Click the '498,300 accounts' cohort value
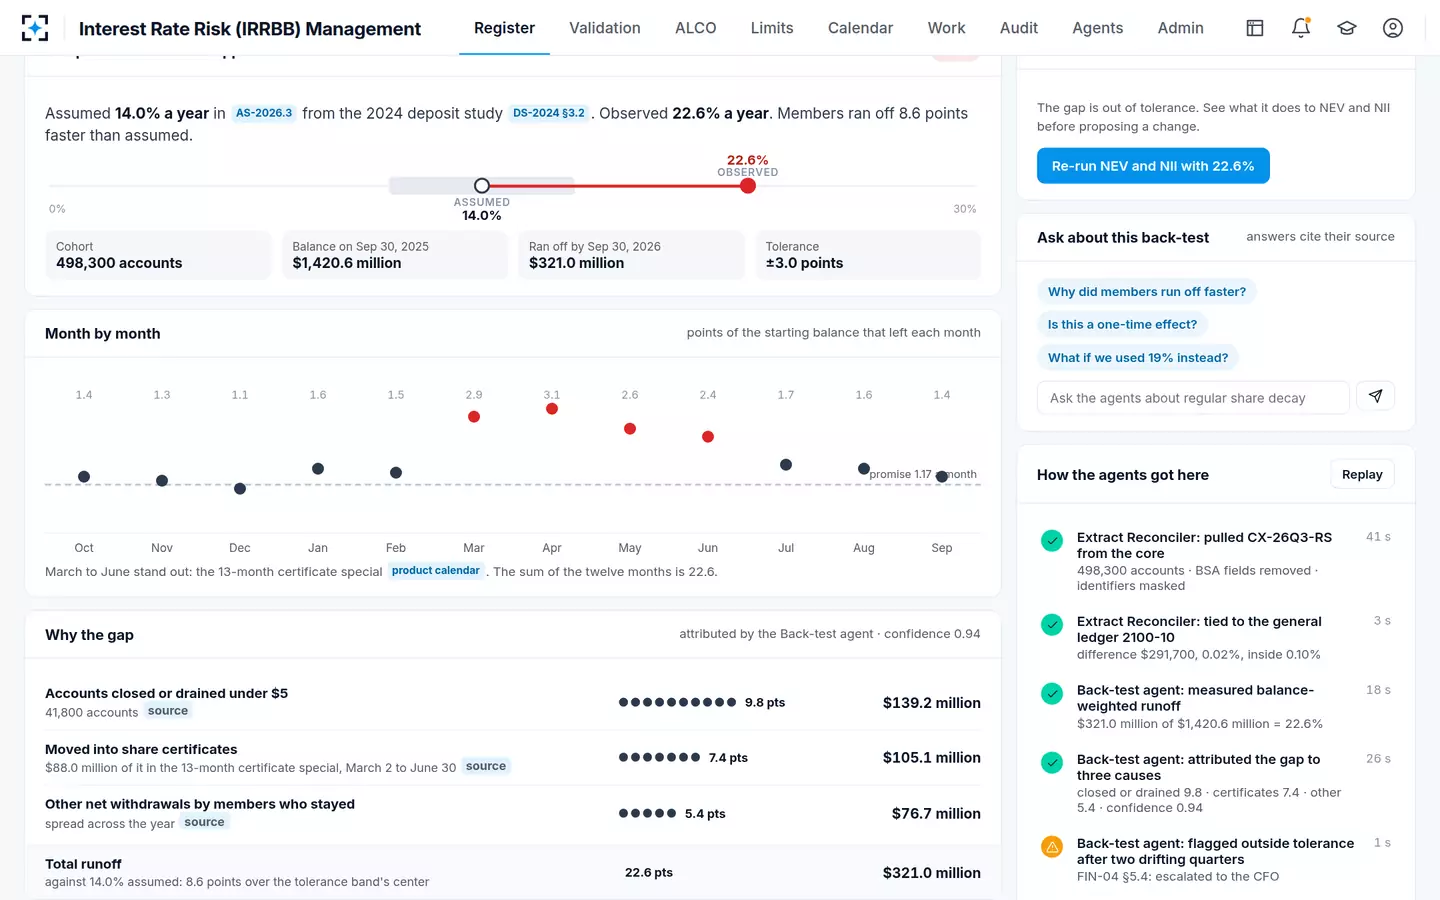The width and height of the screenshot is (1440, 900). click(x=119, y=263)
